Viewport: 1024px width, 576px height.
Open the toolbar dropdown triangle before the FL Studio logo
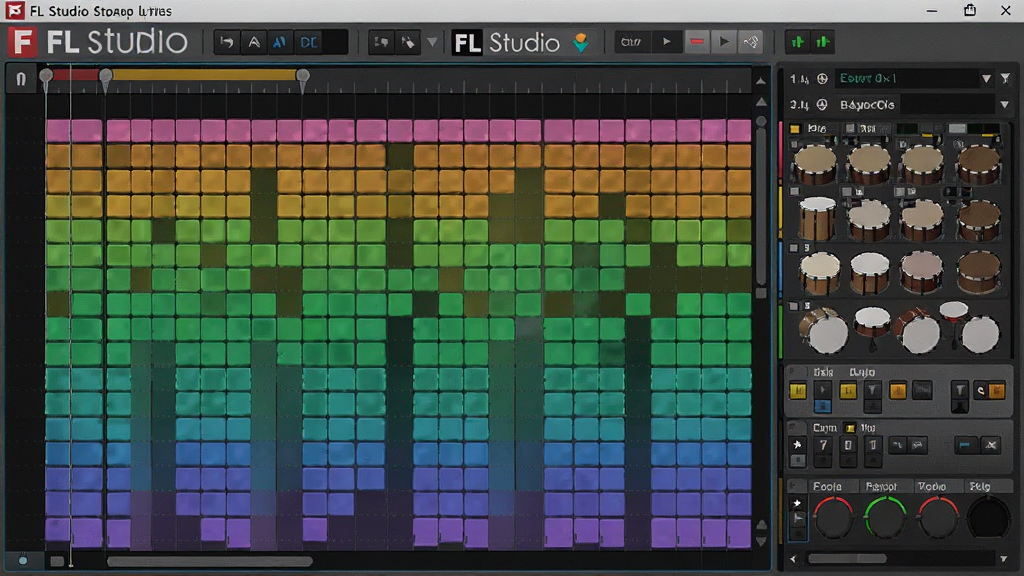tap(432, 42)
